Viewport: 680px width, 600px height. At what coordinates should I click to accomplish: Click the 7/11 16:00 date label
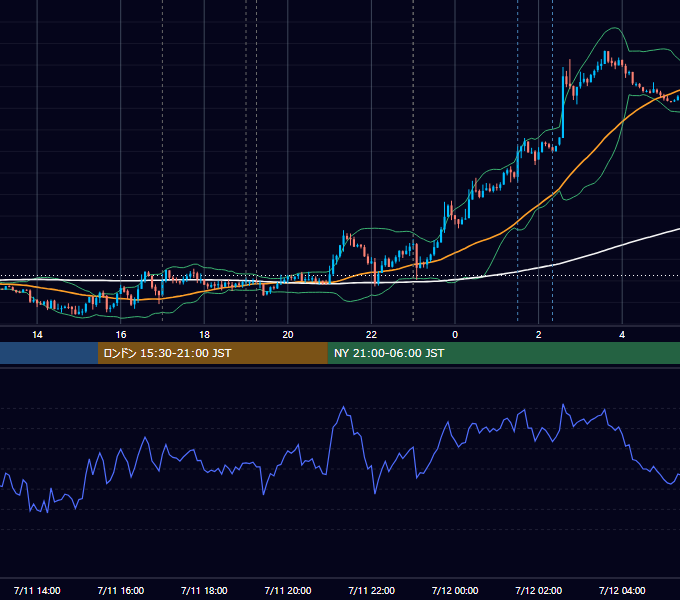coord(121,590)
